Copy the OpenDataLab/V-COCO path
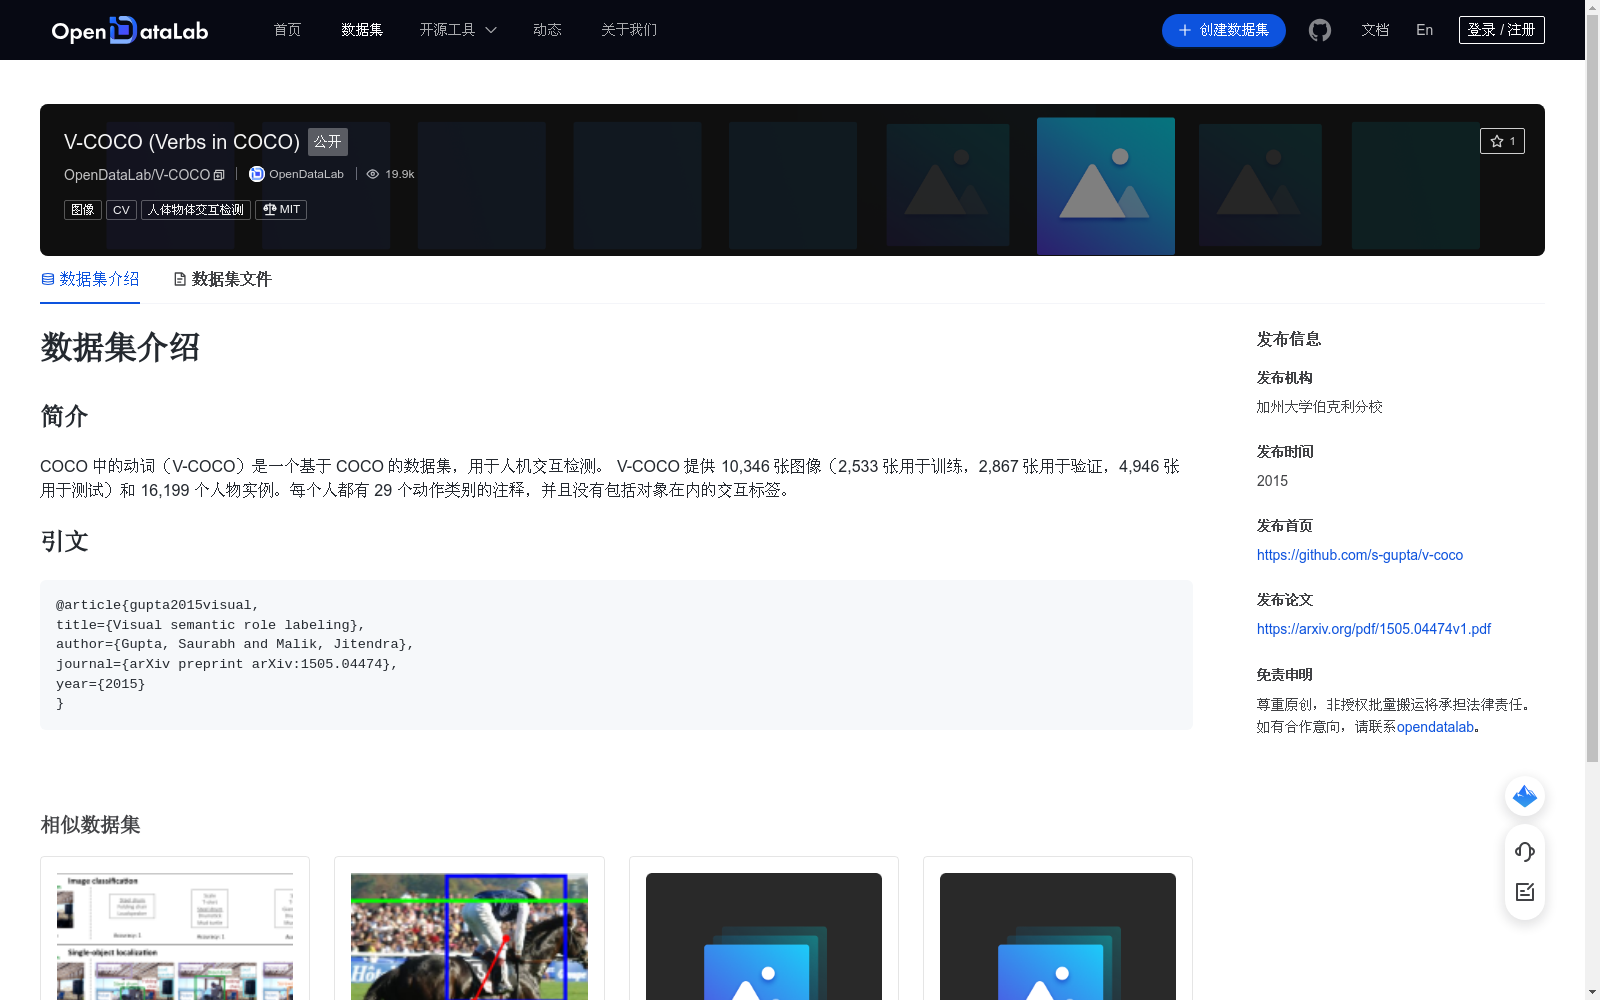Viewport: 1600px width, 1000px height. pos(219,175)
